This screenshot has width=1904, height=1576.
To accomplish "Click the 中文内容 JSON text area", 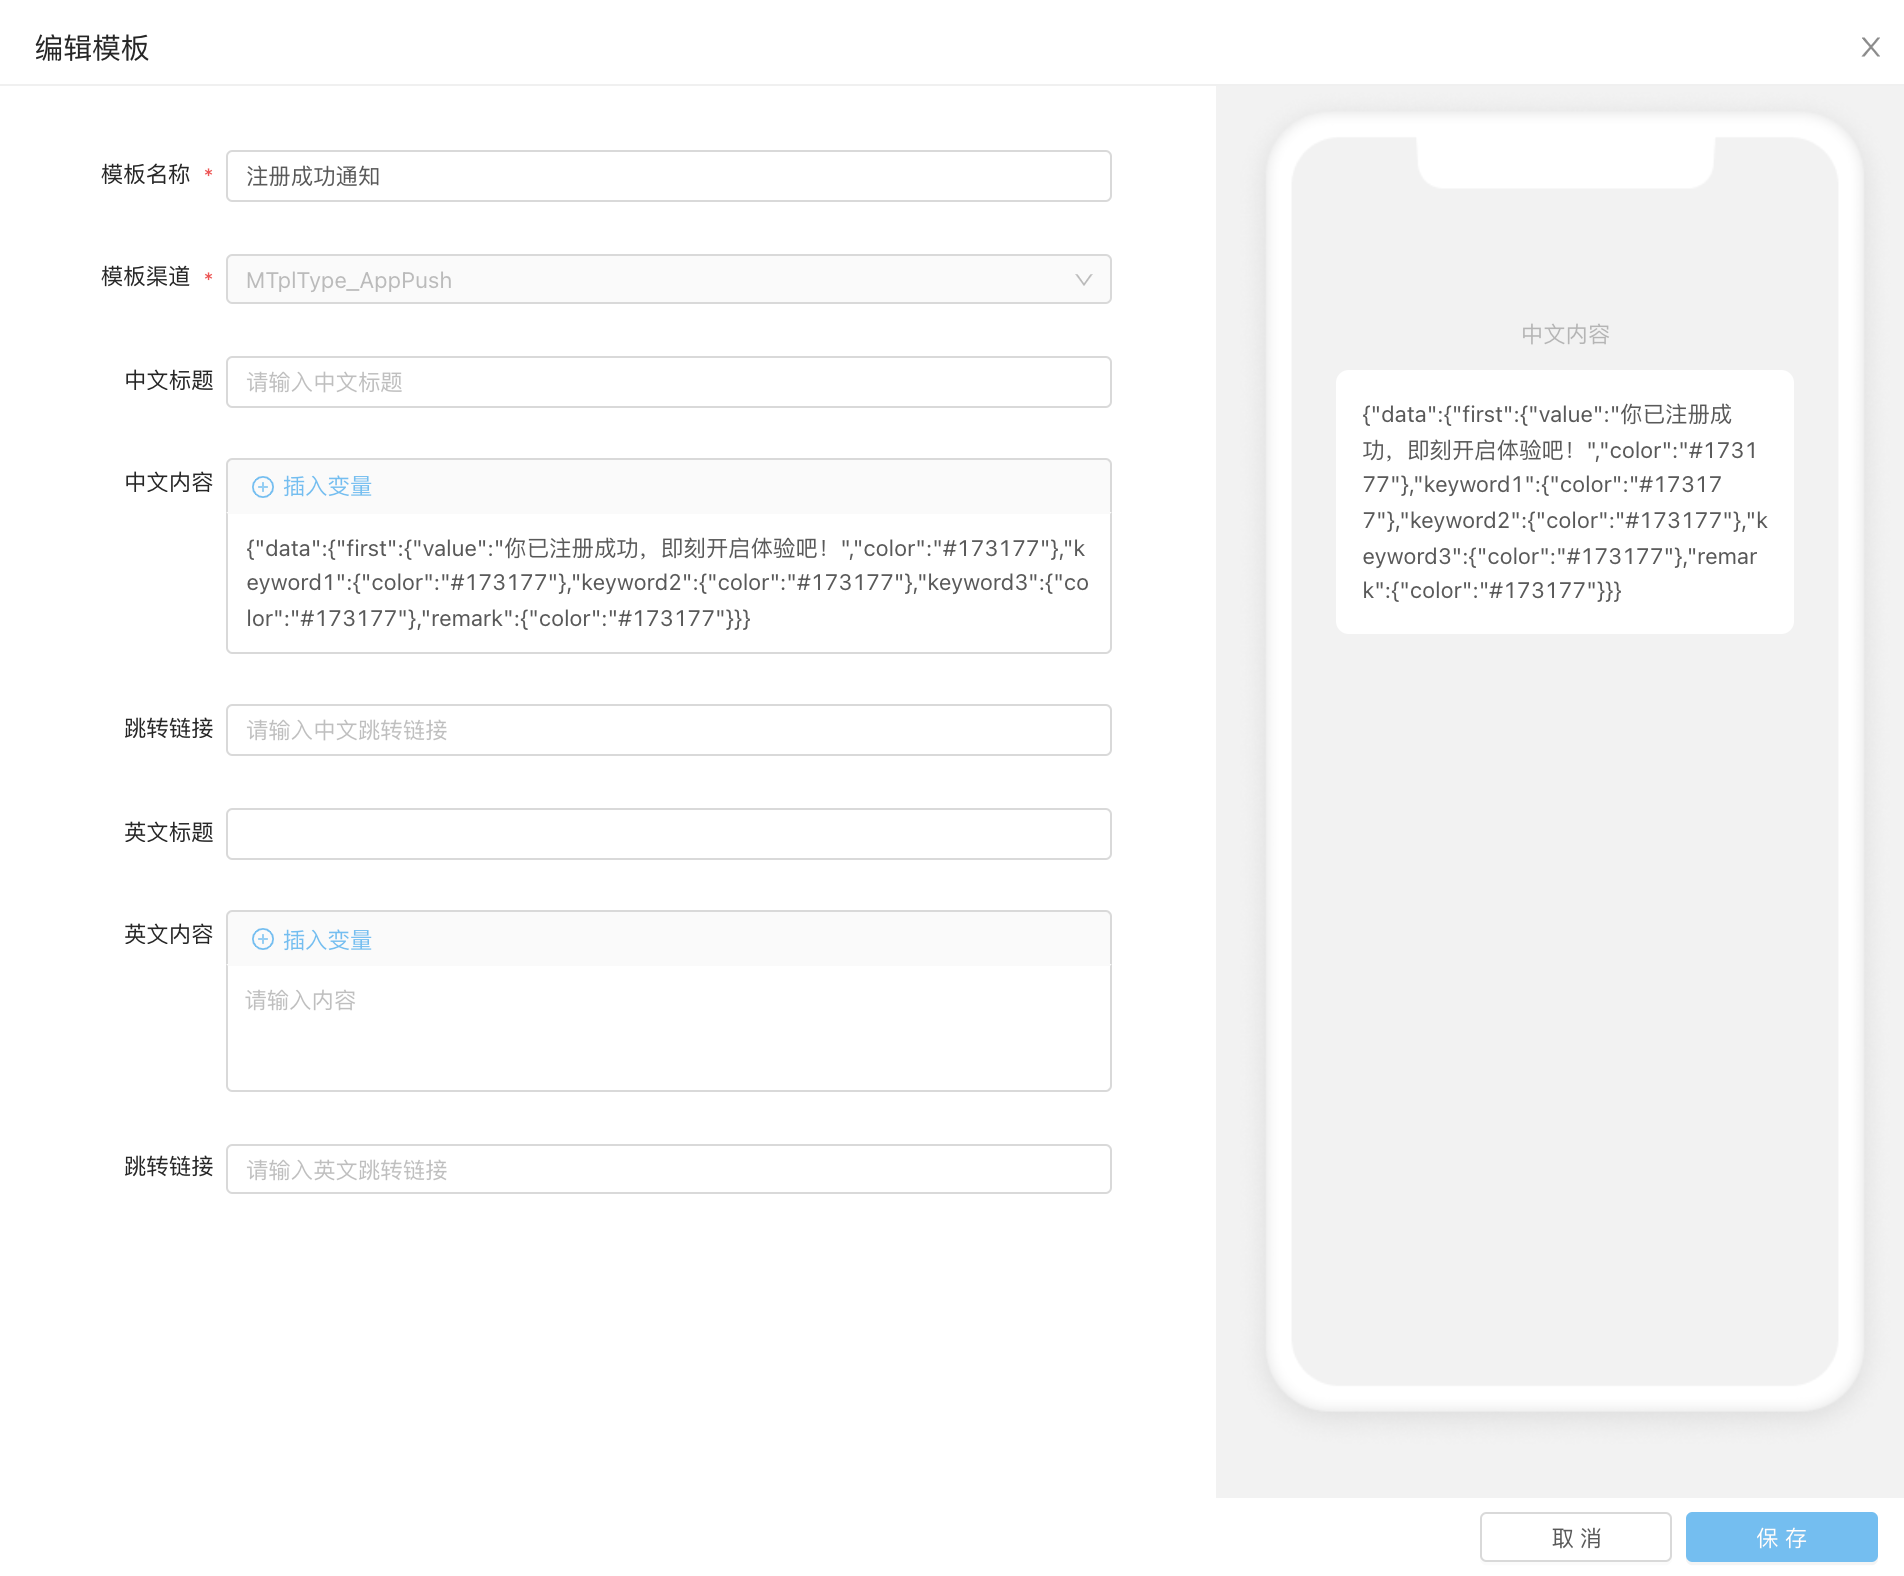I will click(x=668, y=583).
